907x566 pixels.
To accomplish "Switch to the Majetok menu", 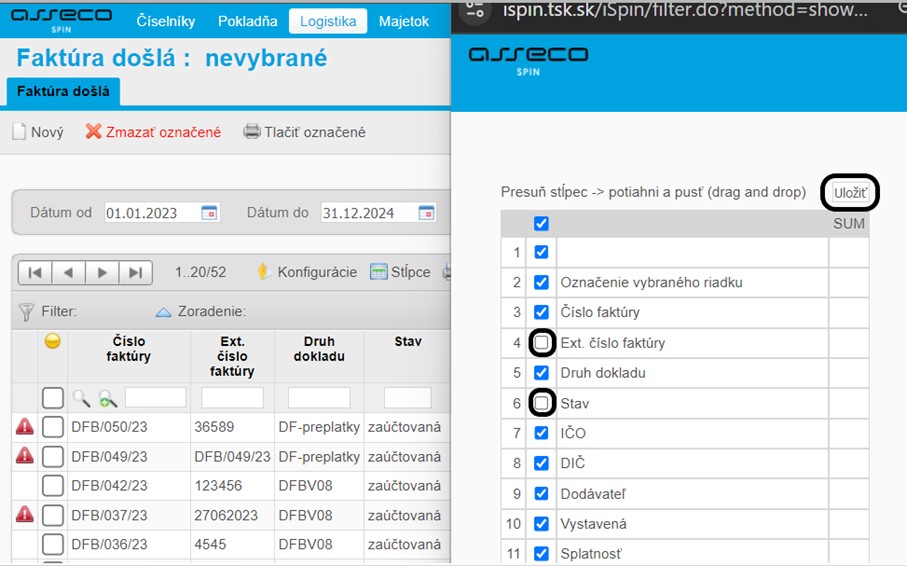I will tap(403, 21).
